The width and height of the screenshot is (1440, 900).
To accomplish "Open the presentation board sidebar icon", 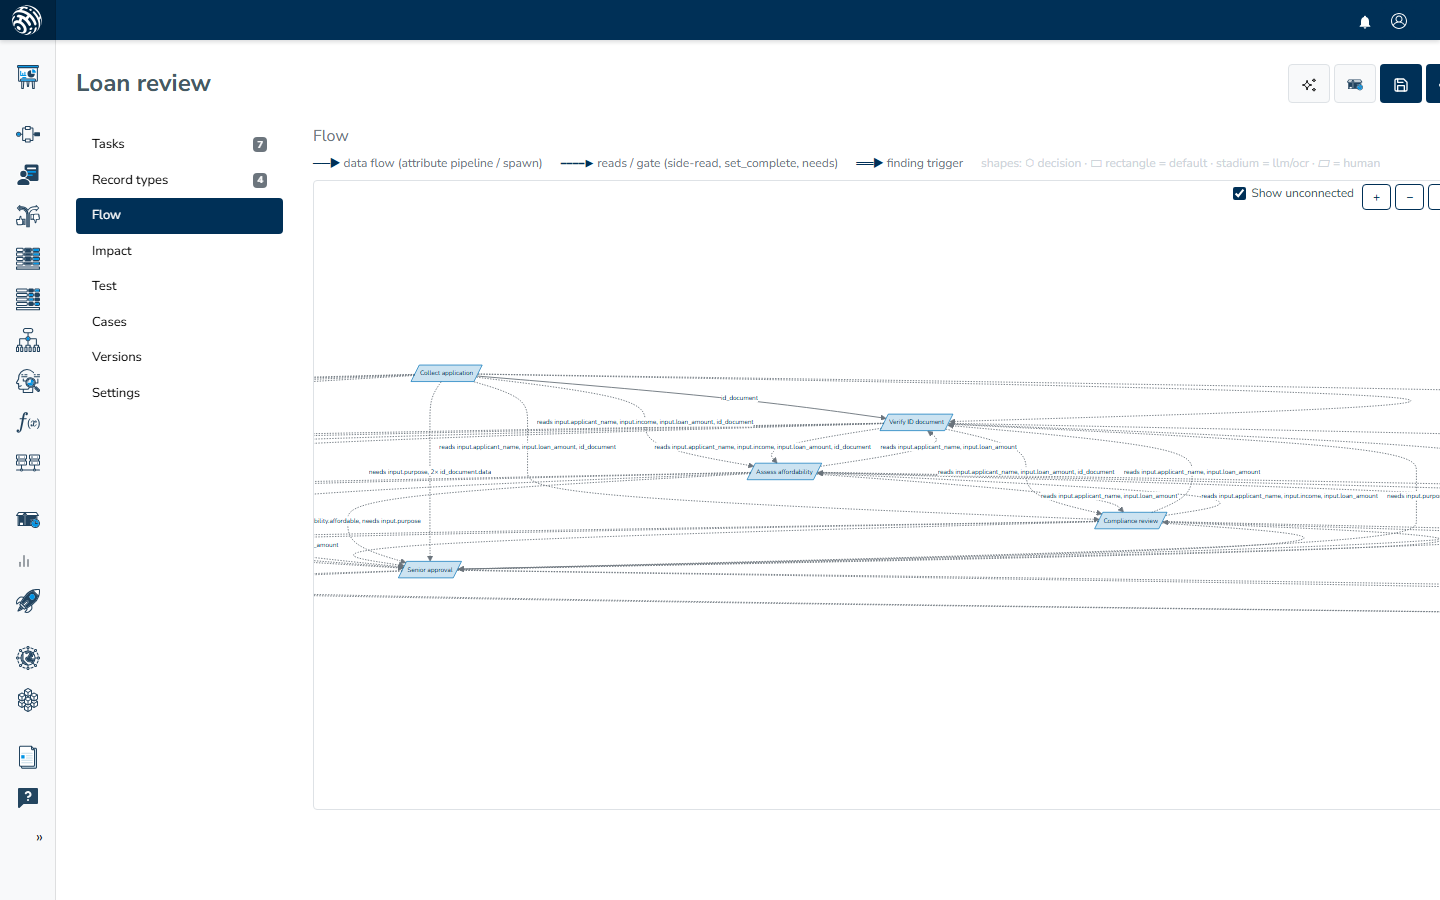I will point(28,77).
